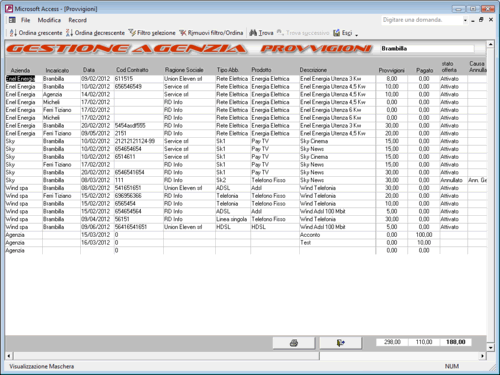
Task: Click contract code 6546541654
Action: coord(138,172)
